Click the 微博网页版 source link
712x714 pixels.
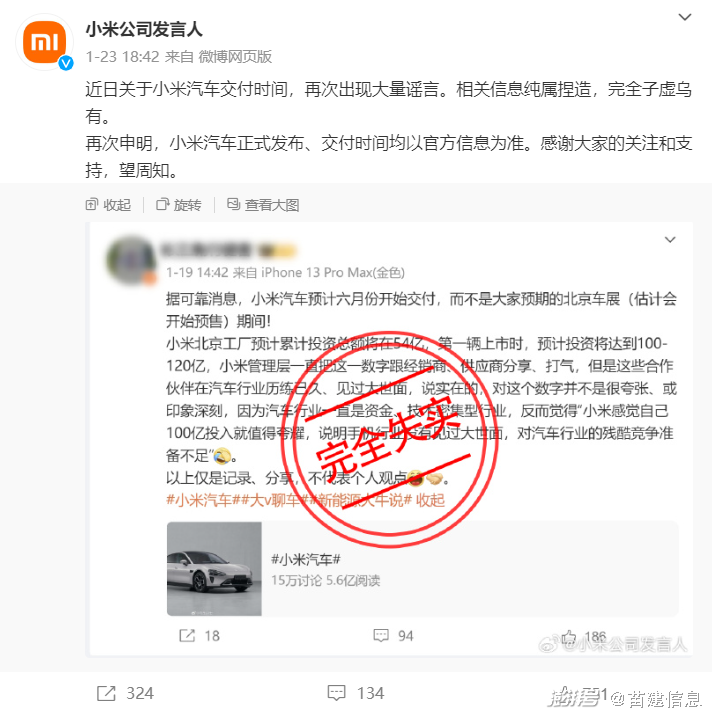235,56
